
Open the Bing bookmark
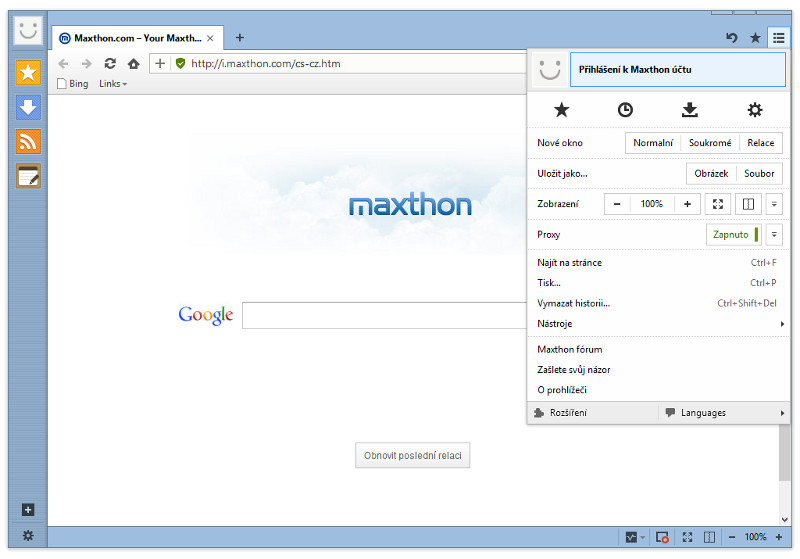point(72,84)
